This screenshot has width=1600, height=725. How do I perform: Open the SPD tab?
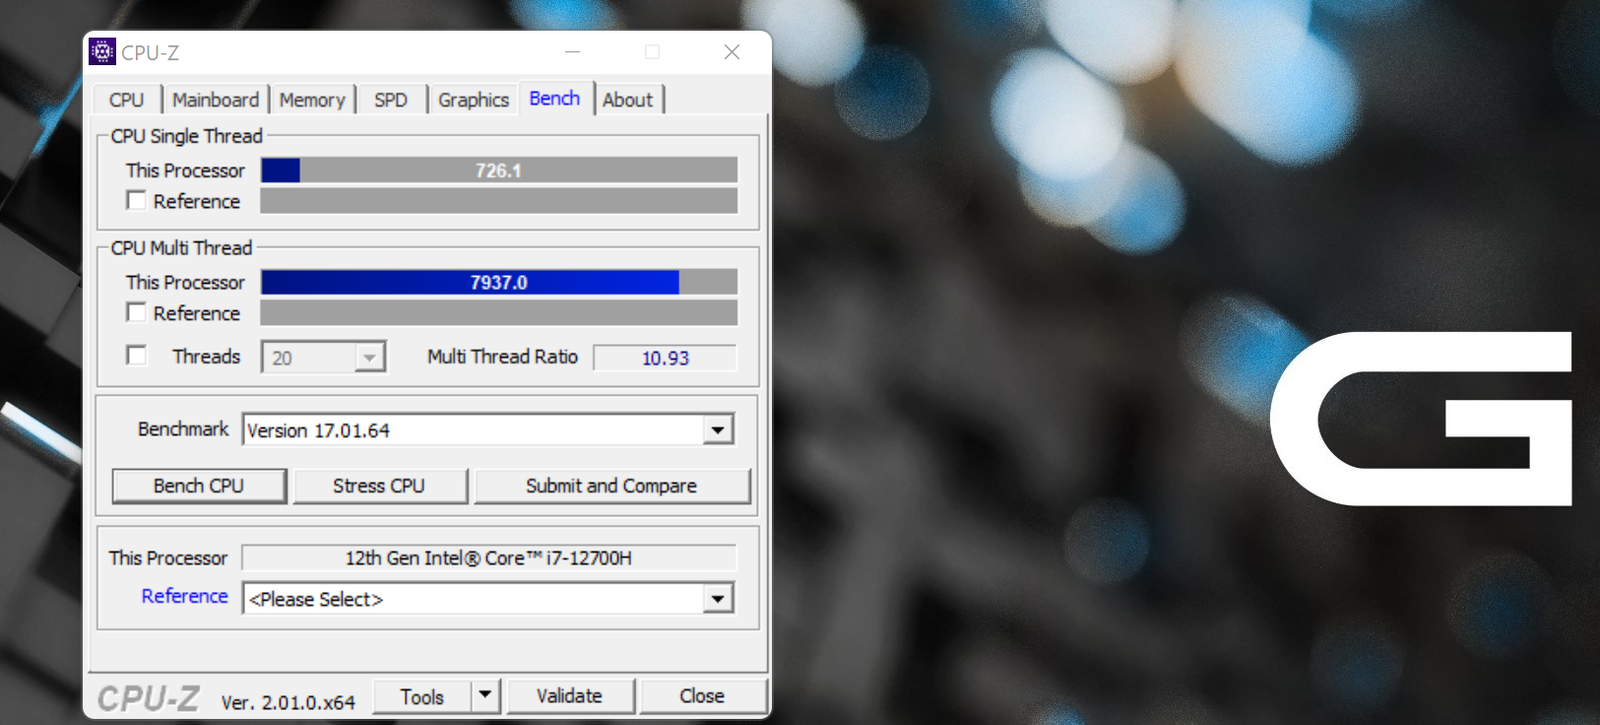point(391,100)
